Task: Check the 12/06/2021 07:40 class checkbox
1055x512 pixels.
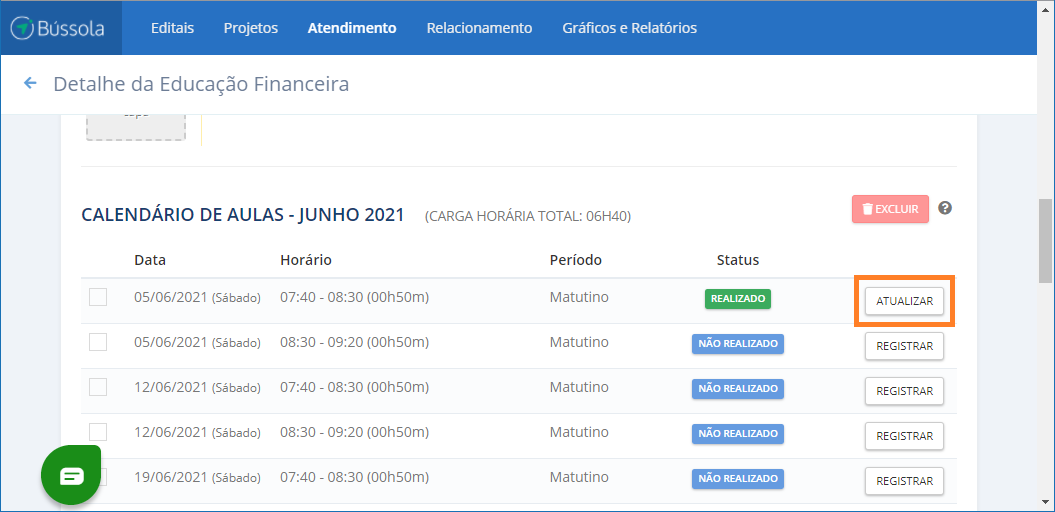Action: pos(98,387)
